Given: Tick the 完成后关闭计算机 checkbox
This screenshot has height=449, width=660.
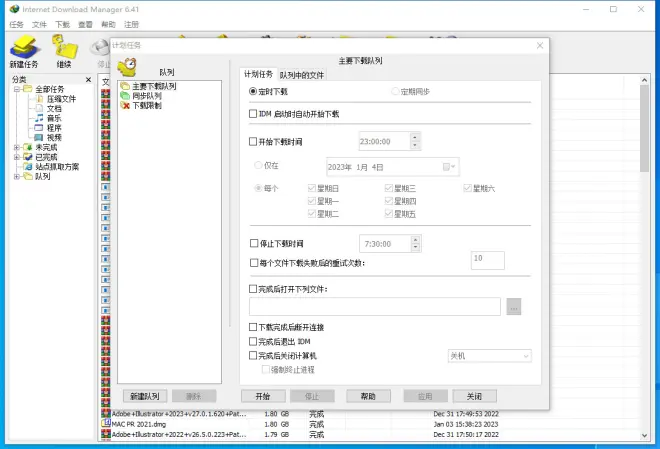Looking at the screenshot, I should point(253,355).
